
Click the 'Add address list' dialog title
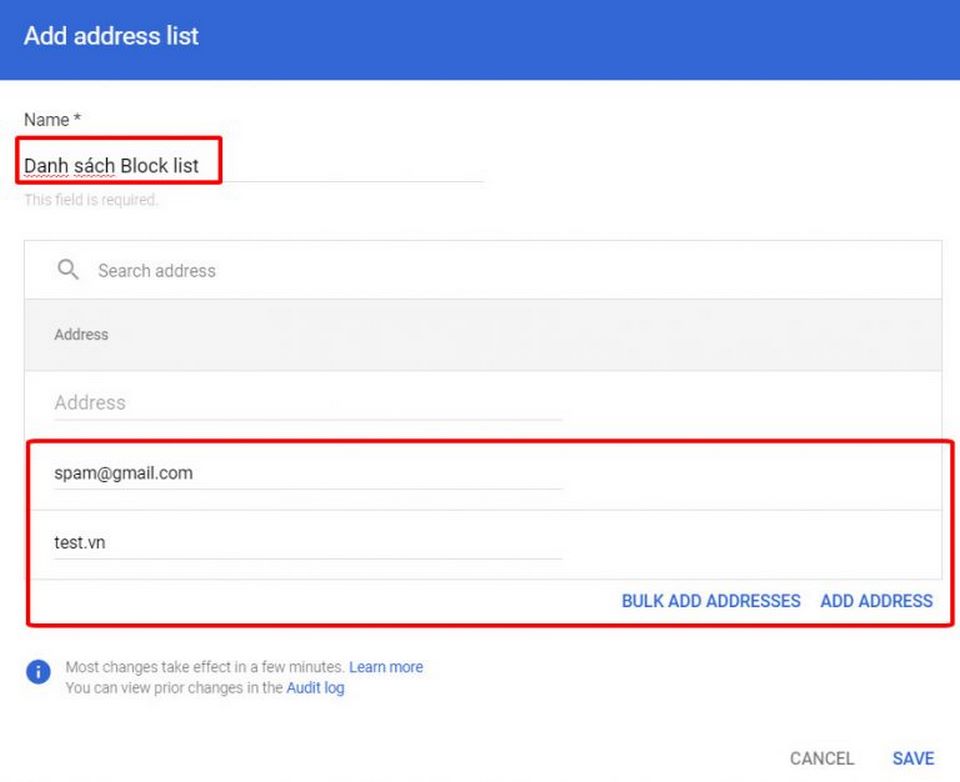tap(111, 36)
